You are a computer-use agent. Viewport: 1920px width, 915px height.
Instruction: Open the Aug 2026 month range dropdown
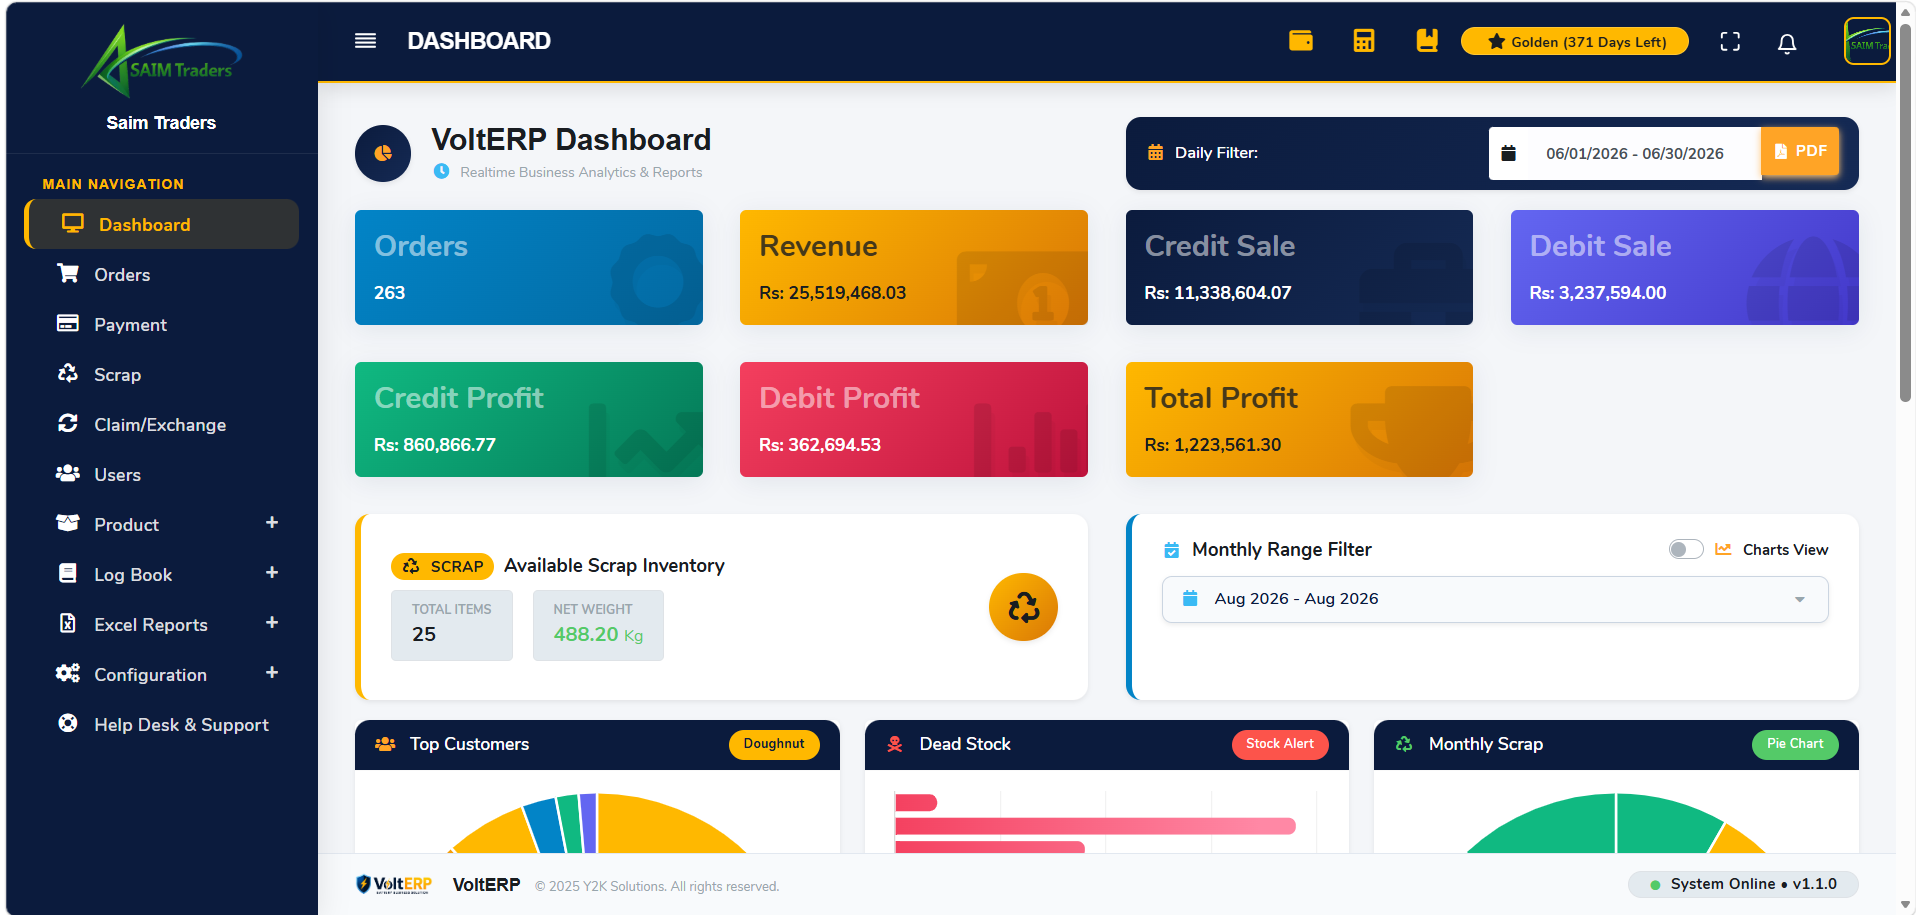1495,599
